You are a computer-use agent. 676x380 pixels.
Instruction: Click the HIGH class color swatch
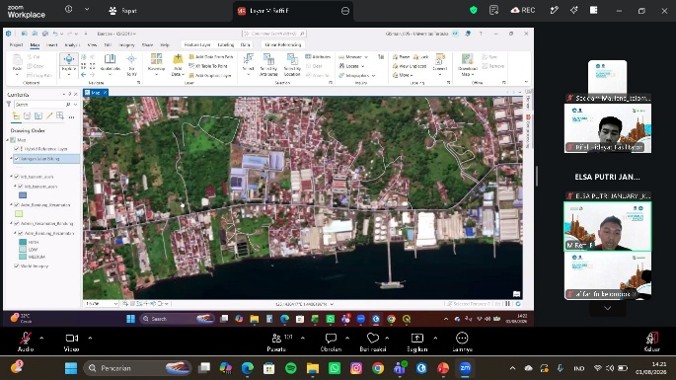tap(23, 242)
